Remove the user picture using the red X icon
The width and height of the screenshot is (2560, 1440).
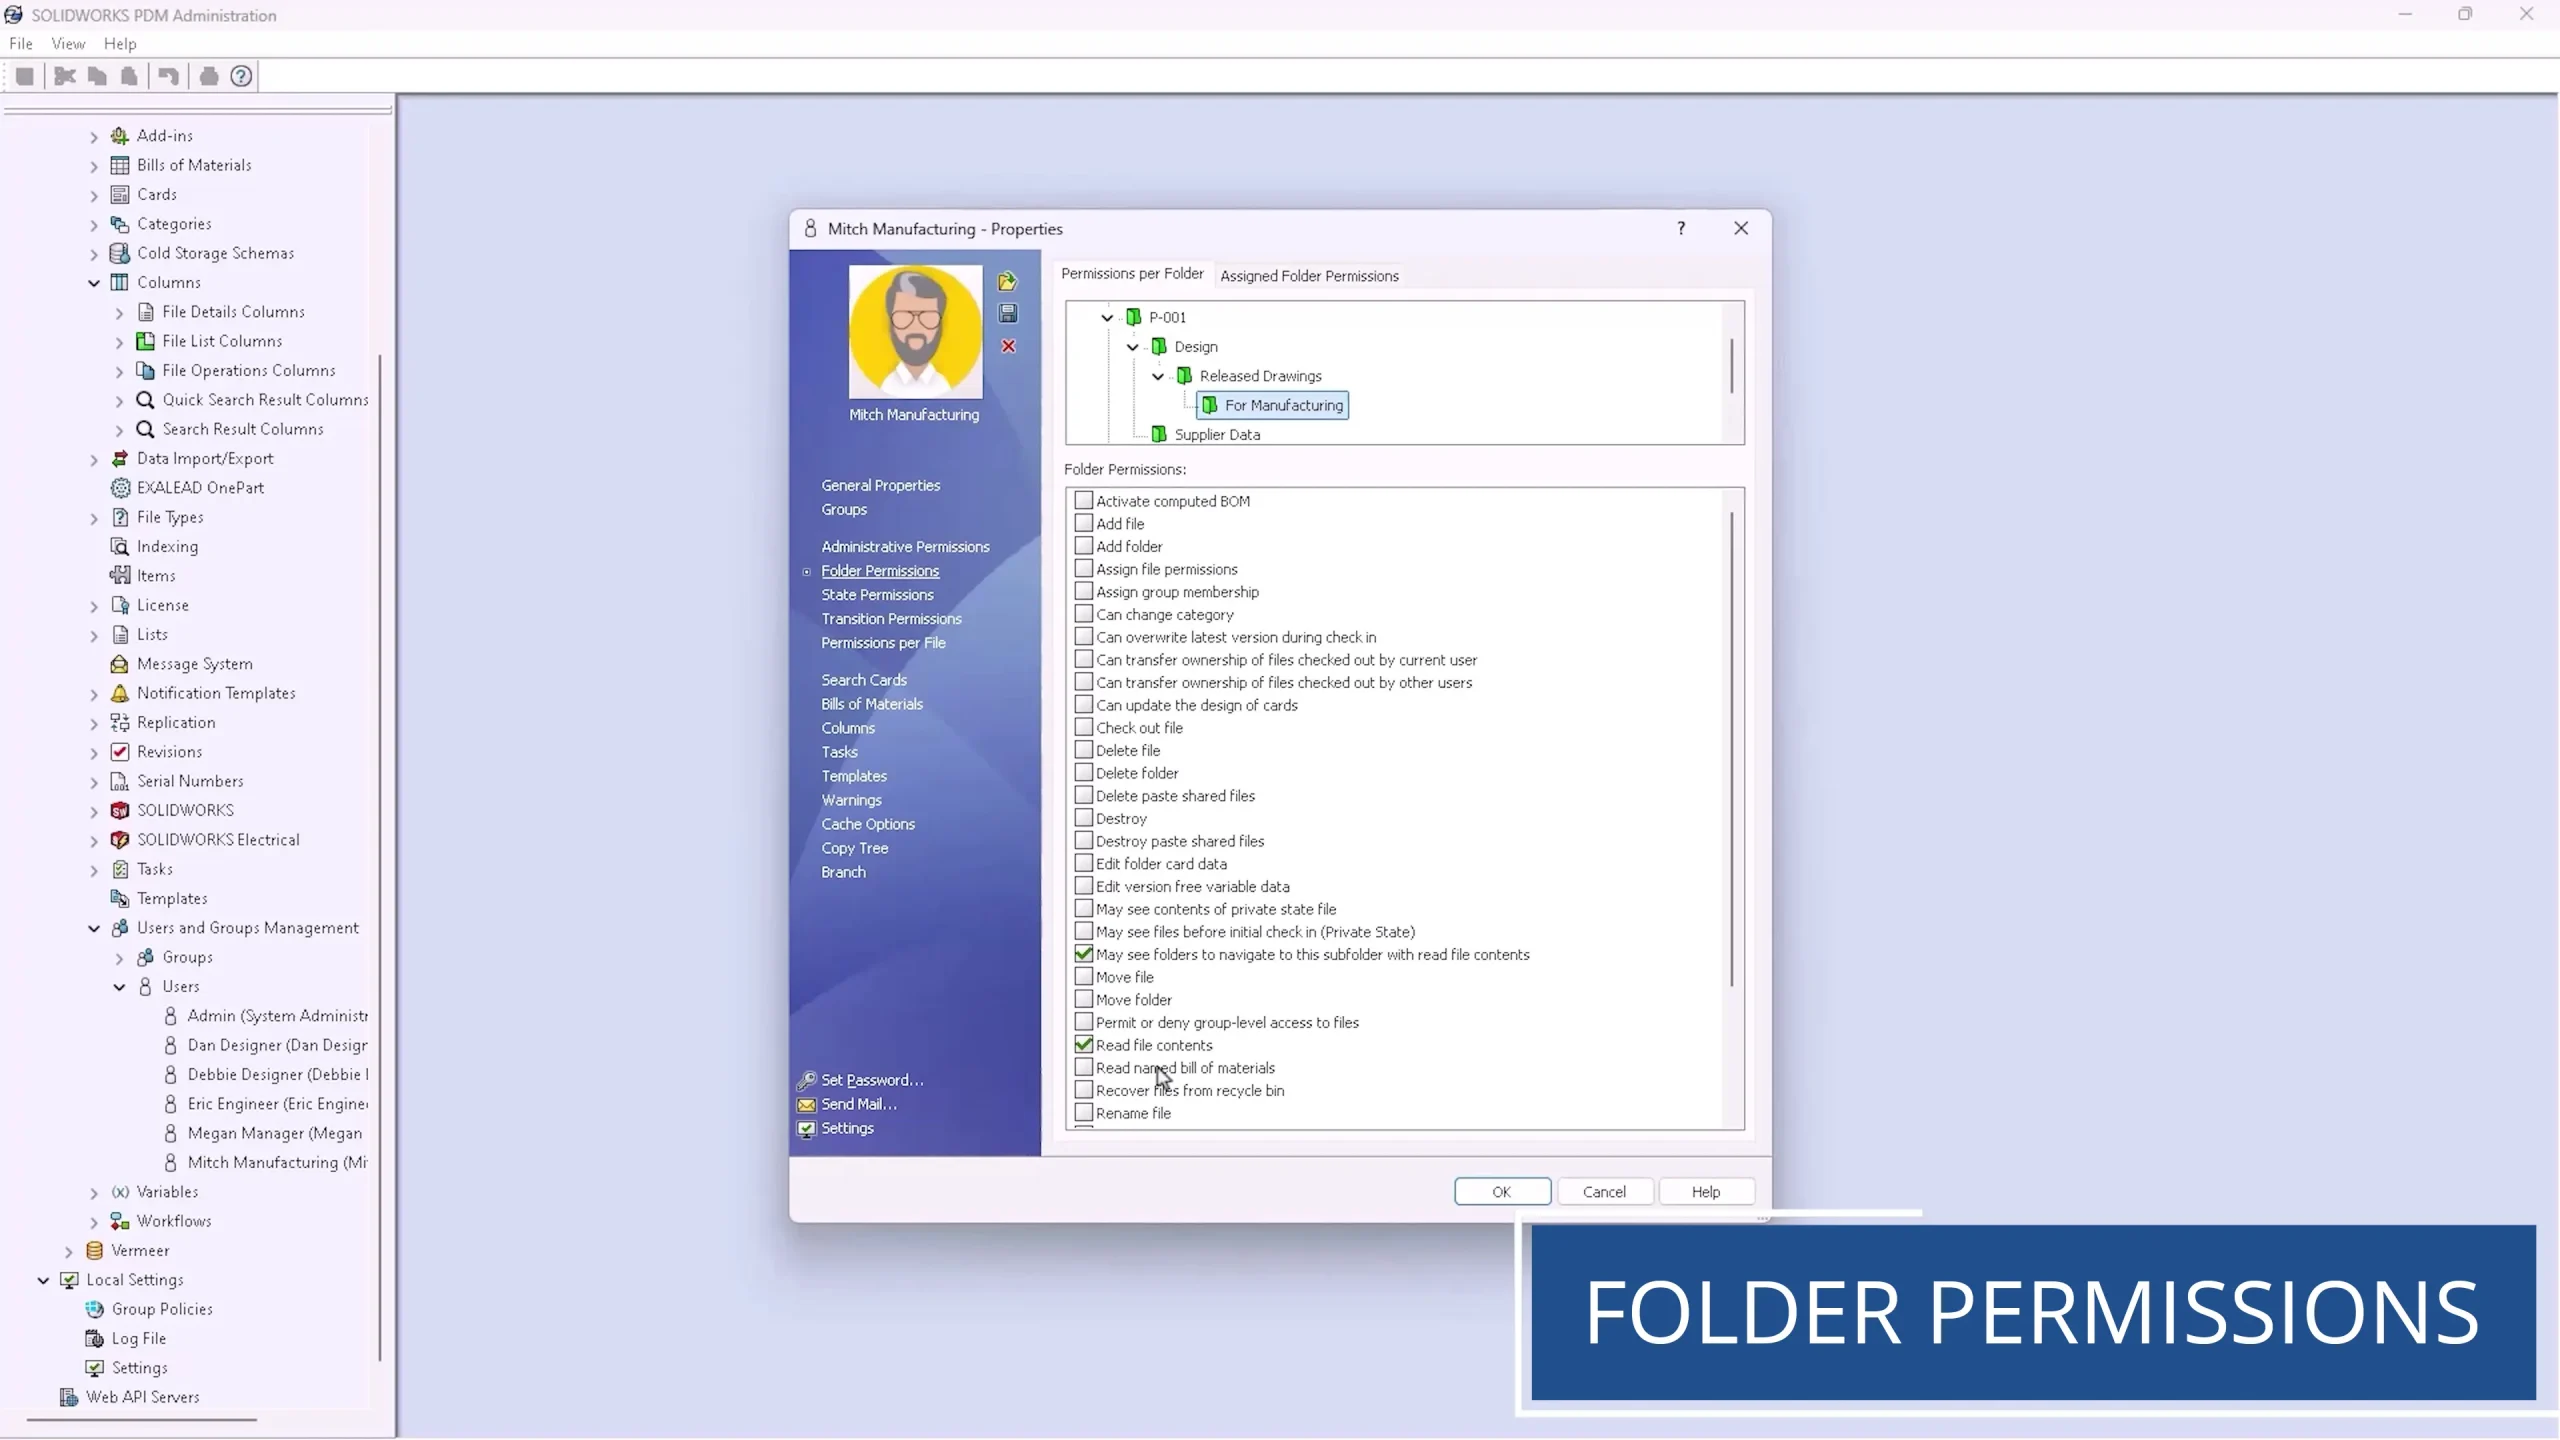[x=1008, y=346]
